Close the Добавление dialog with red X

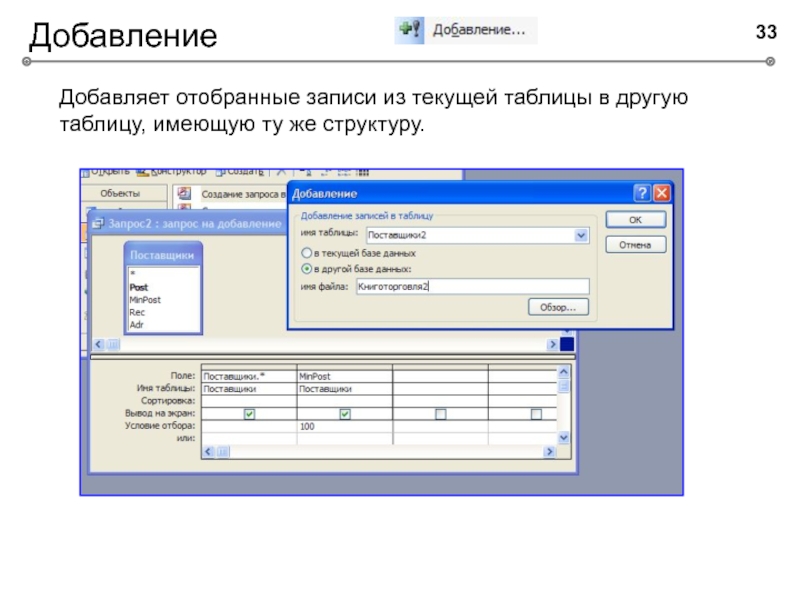coord(661,193)
